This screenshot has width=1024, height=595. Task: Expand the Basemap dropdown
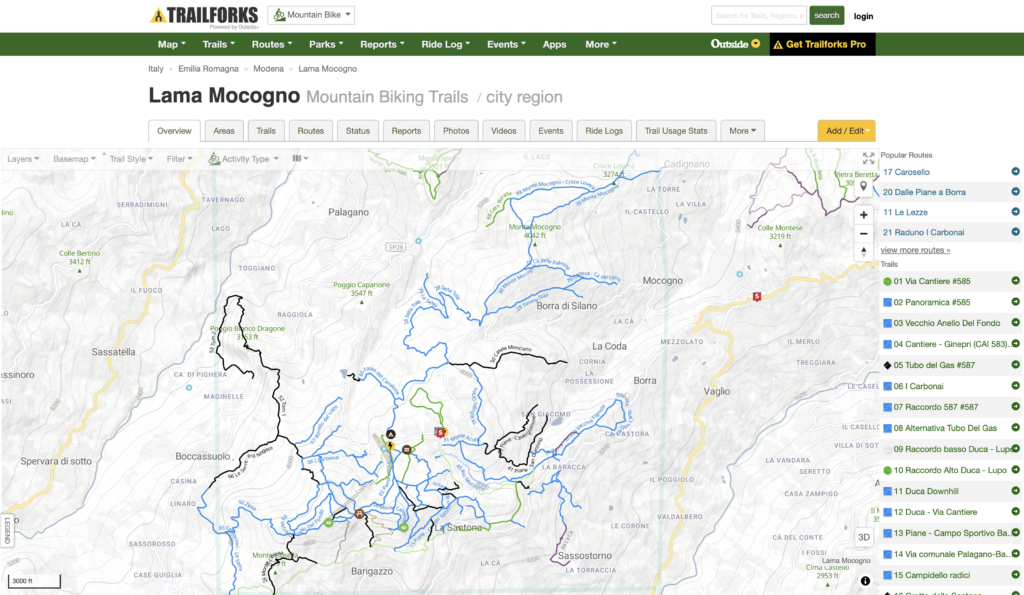[x=74, y=159]
